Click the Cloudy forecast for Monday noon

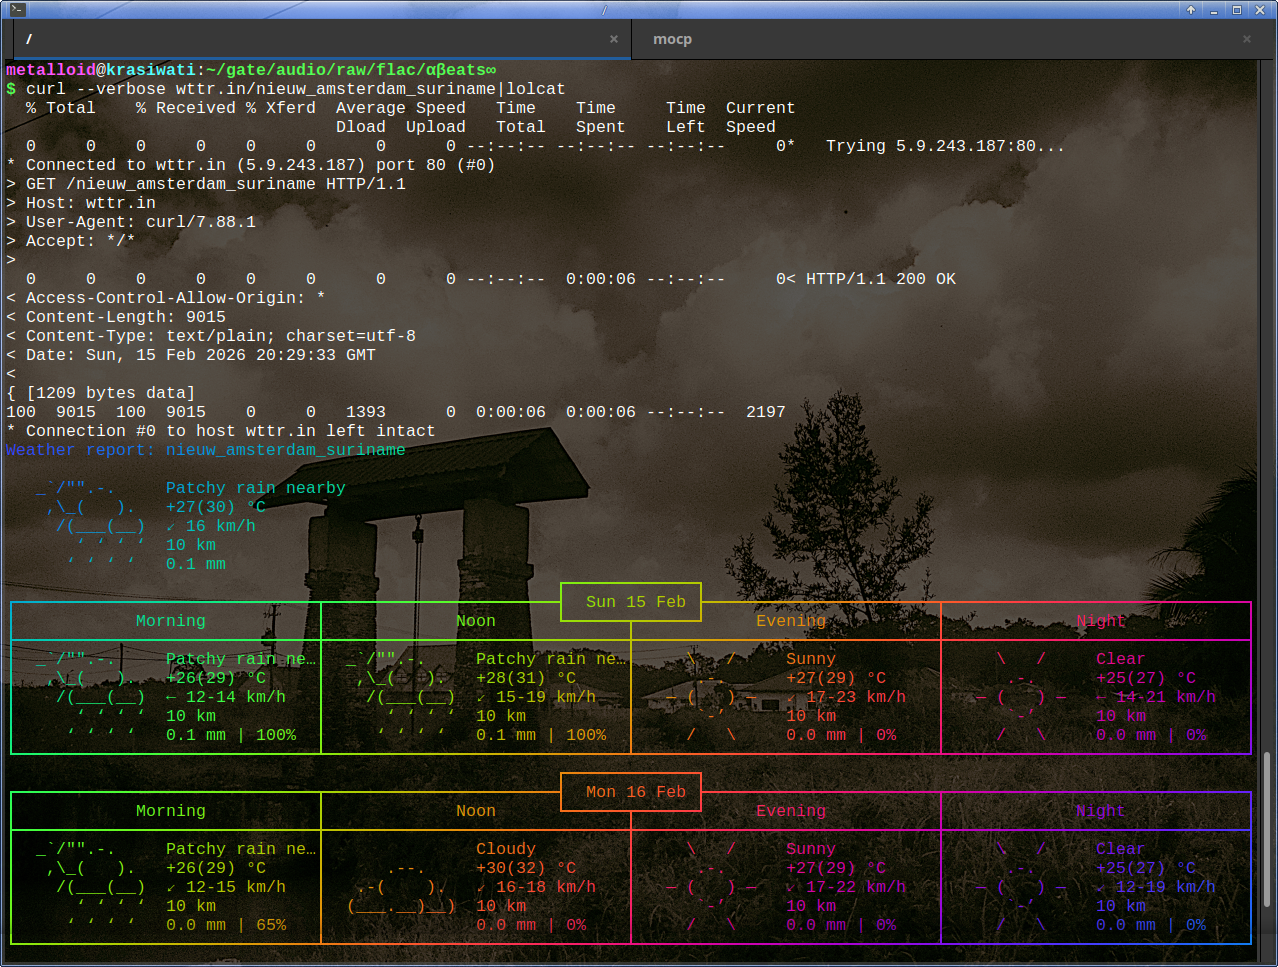click(x=505, y=849)
